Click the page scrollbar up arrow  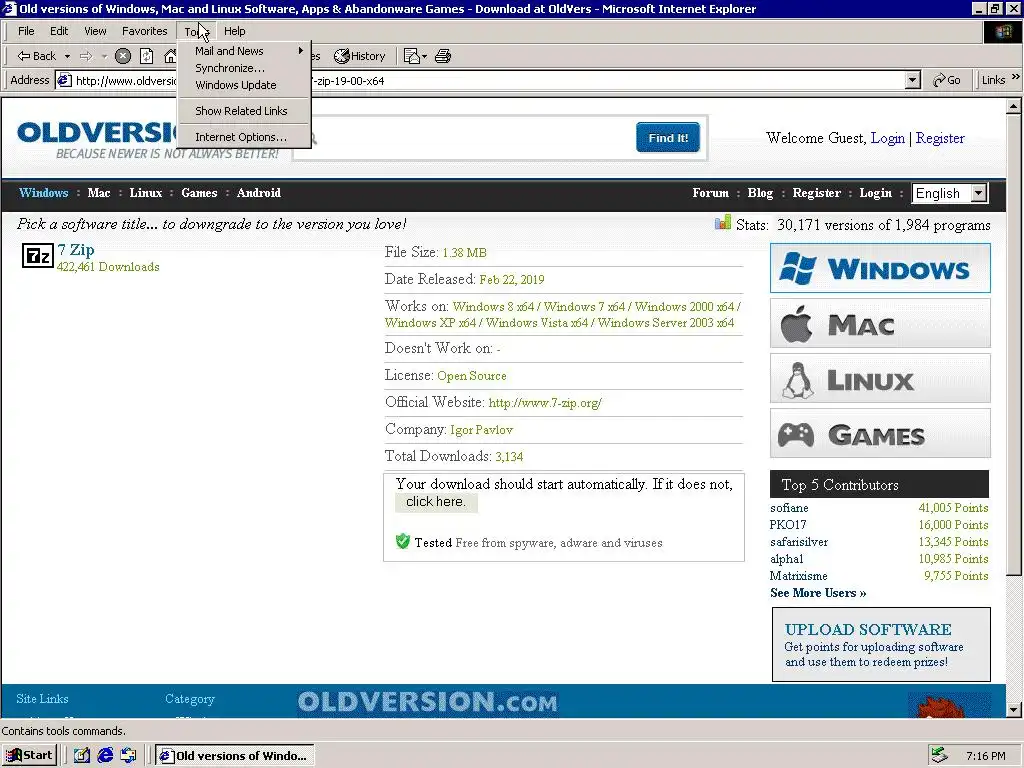point(1013,106)
